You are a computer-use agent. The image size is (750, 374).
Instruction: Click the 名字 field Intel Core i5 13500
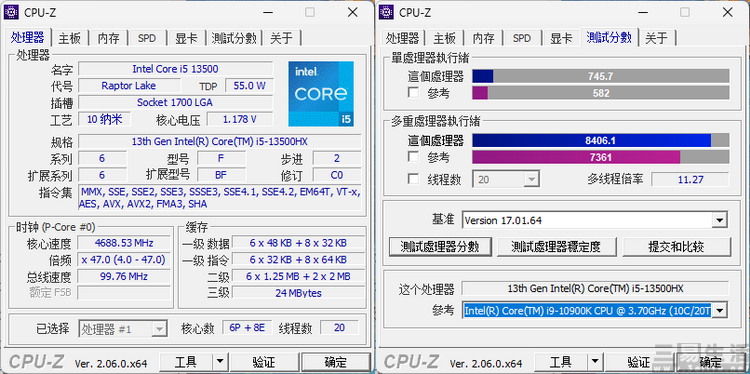(x=176, y=69)
